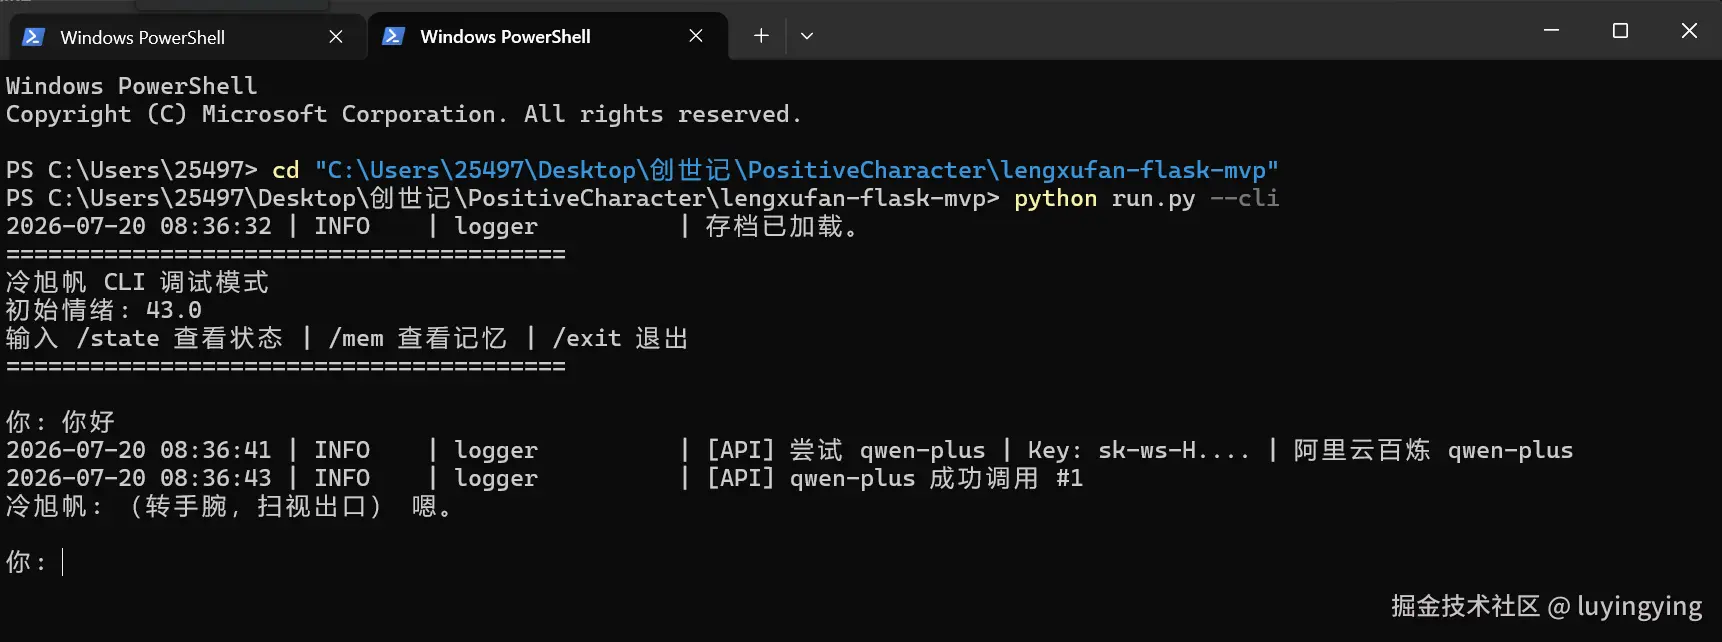Click the 'PS C:\Users\25497>' prompt
Image resolution: width=1722 pixels, height=642 pixels.
[x=132, y=170]
